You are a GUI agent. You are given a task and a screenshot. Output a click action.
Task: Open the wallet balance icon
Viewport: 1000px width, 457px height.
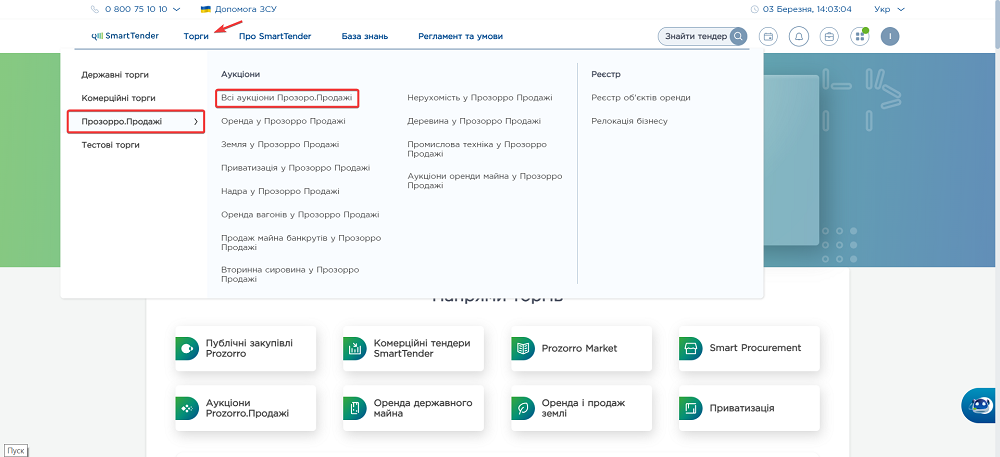coord(769,37)
